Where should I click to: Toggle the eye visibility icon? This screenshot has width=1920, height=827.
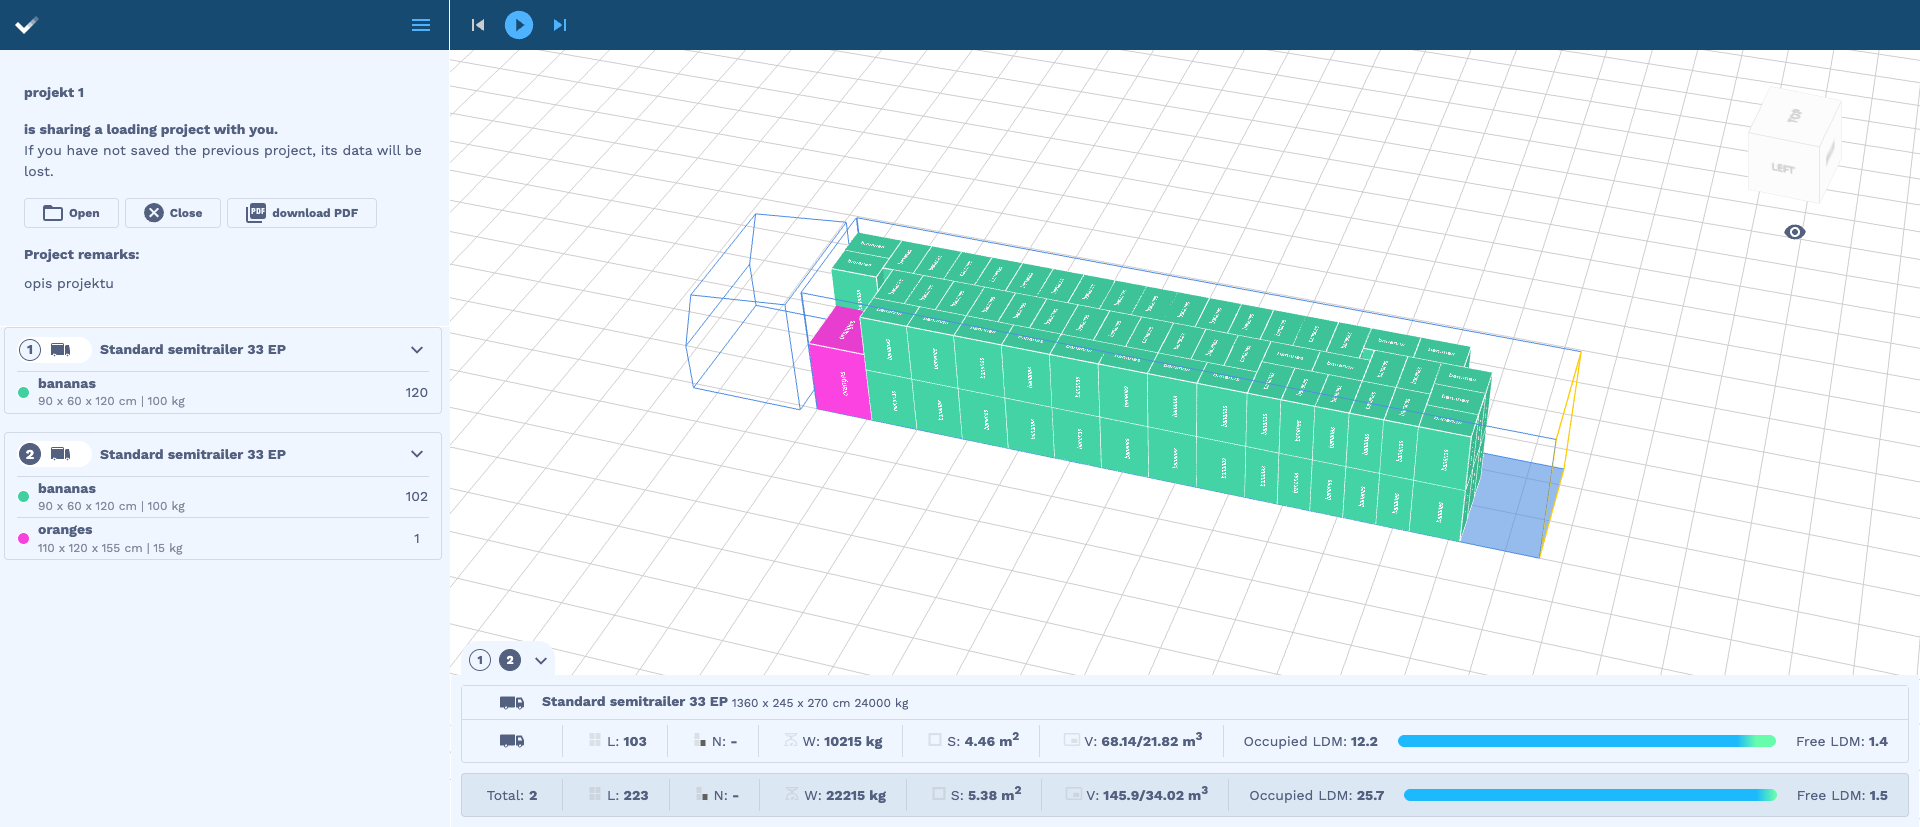tap(1795, 232)
